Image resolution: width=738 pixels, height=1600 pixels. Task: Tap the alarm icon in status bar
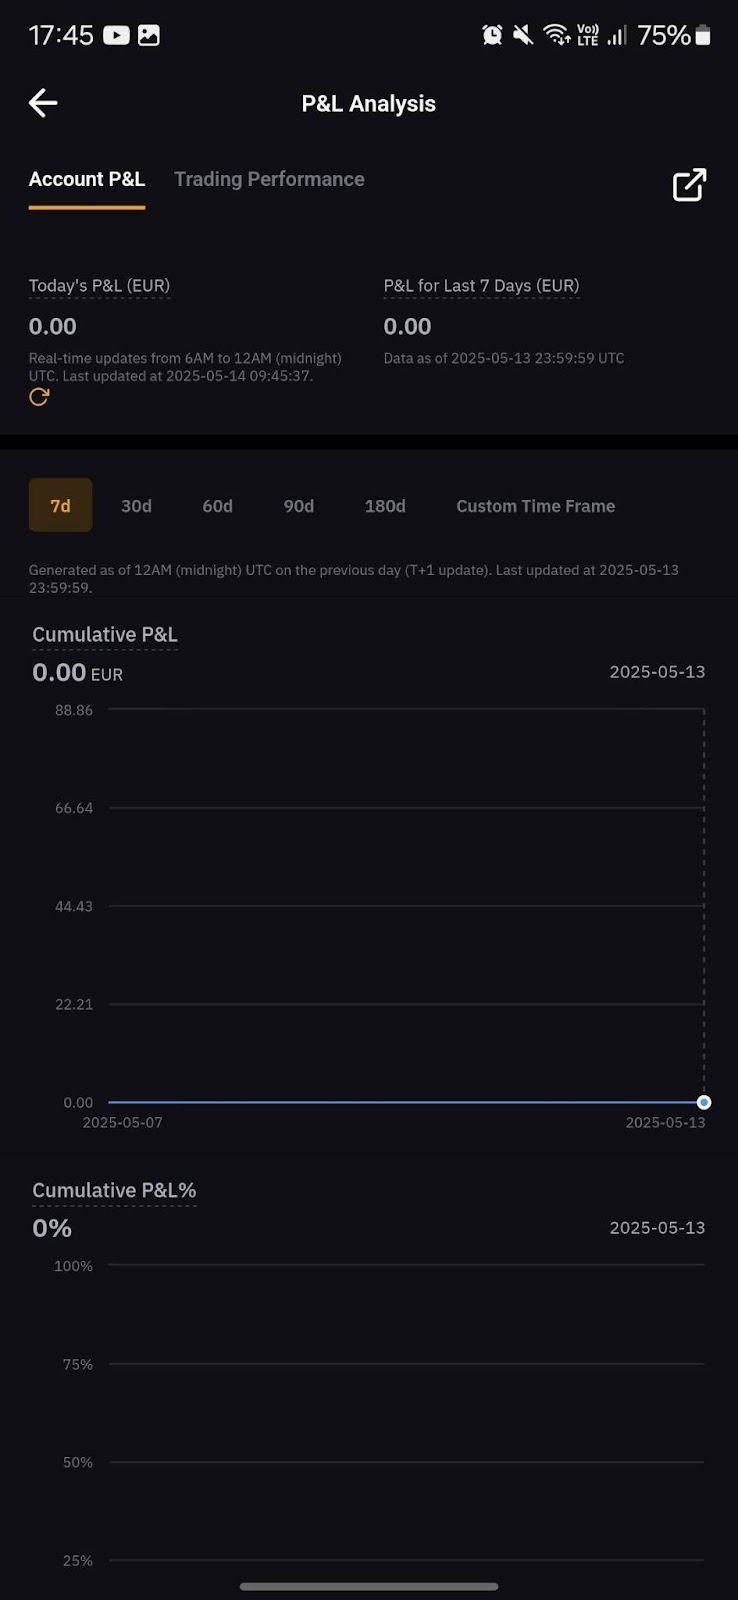[x=492, y=35]
